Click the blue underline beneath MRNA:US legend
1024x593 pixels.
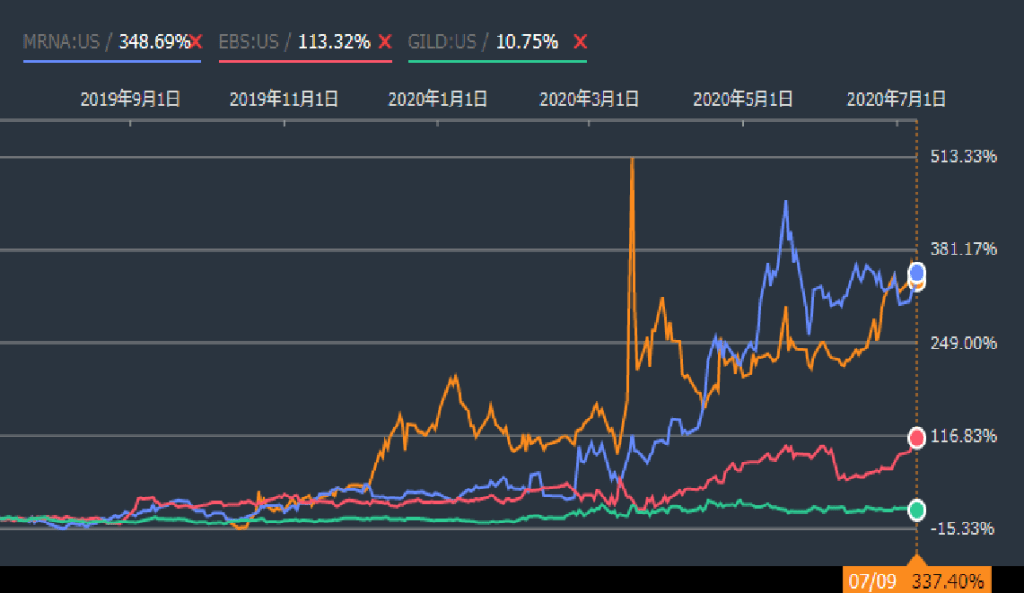point(112,61)
